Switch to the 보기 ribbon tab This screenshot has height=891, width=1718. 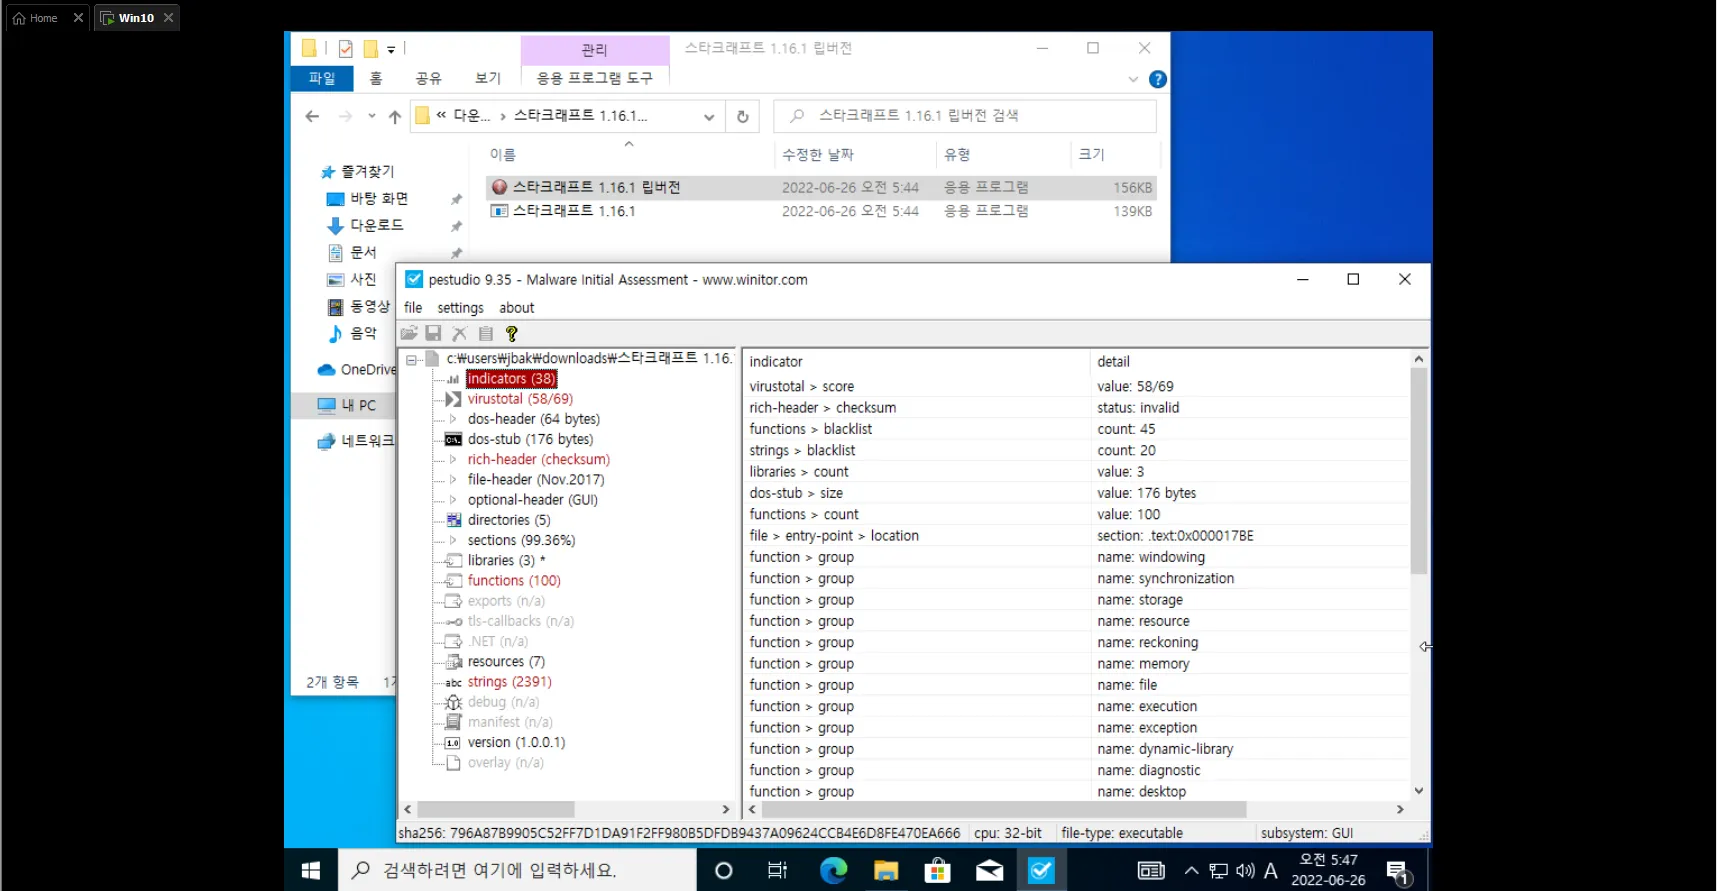click(x=487, y=78)
